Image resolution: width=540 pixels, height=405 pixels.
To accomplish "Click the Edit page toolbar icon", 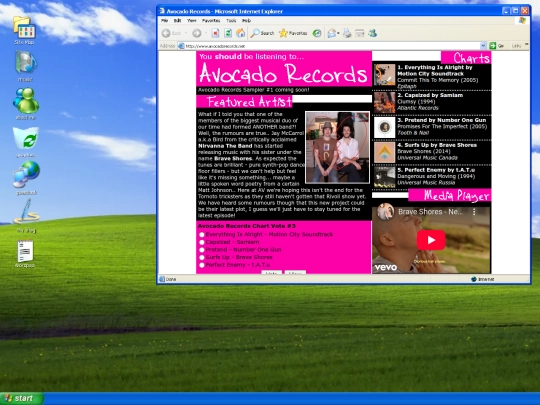I will 359,33.
